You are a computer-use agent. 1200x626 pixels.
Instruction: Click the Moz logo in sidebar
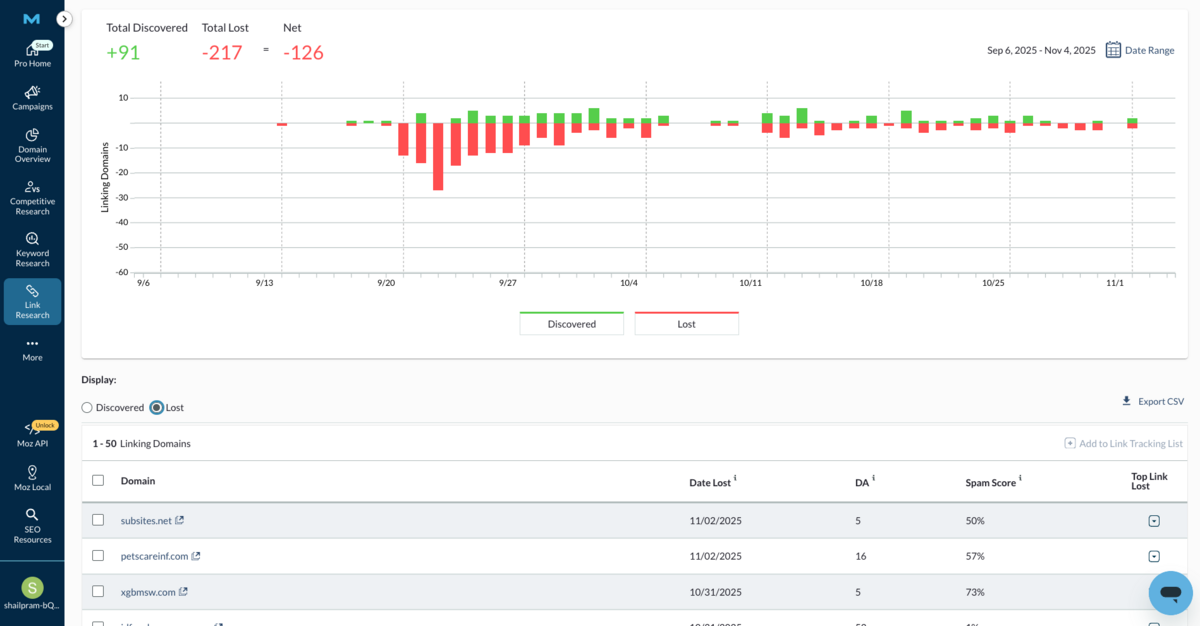(32, 19)
